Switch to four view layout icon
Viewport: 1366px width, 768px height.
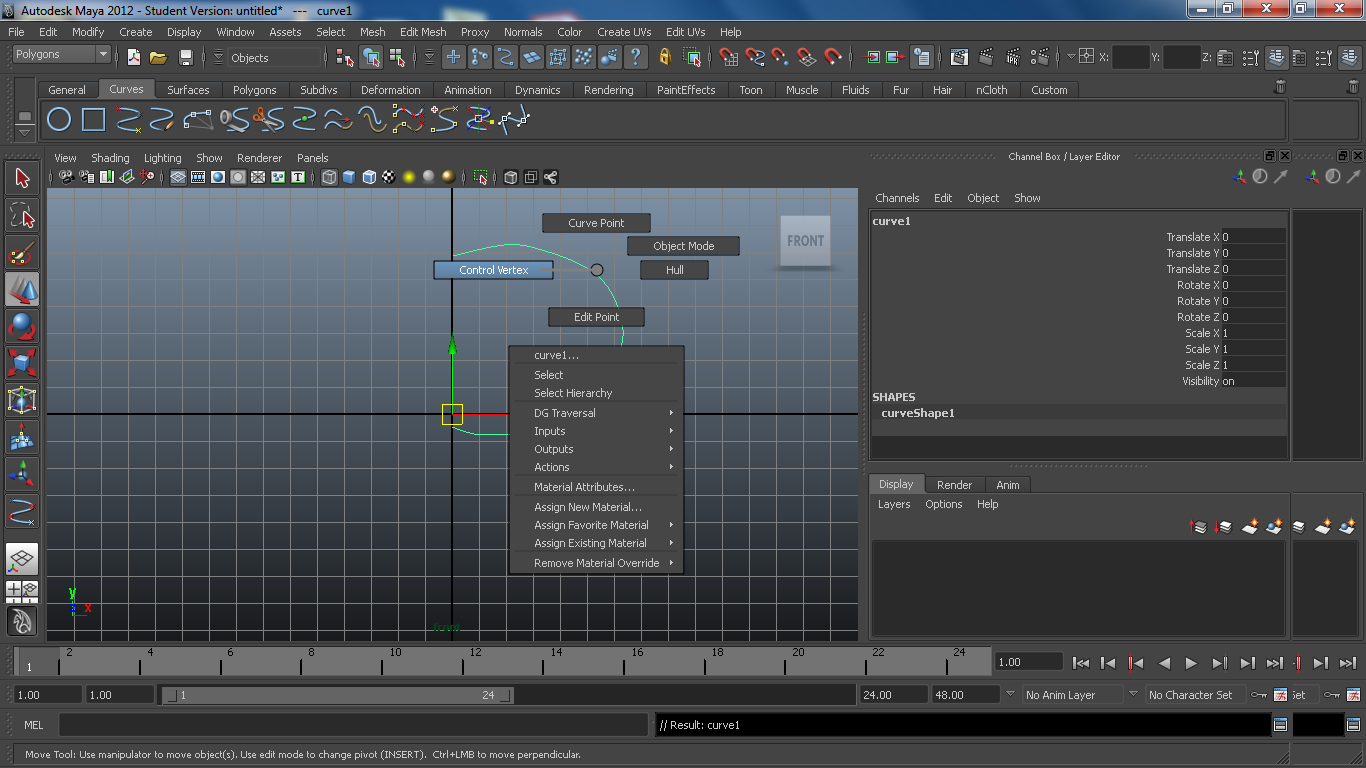coord(22,590)
